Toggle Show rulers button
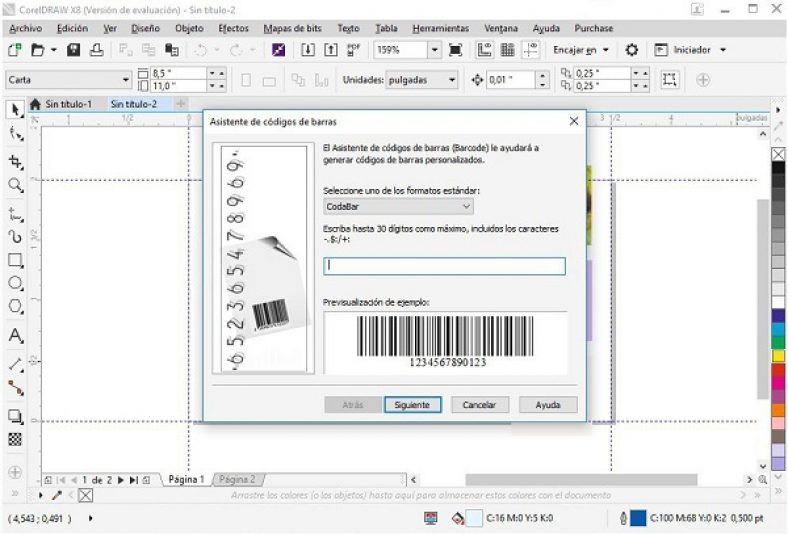 coord(484,50)
